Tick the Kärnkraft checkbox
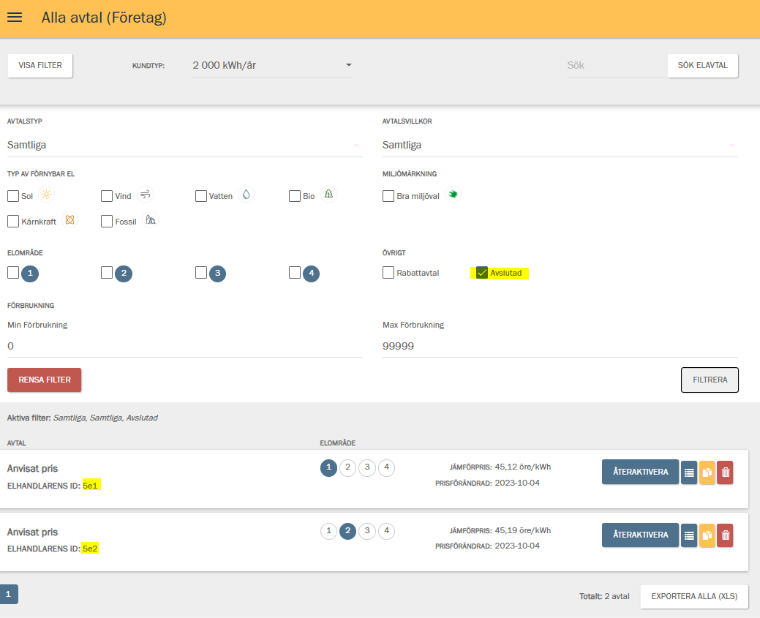760x618 pixels. (13, 221)
